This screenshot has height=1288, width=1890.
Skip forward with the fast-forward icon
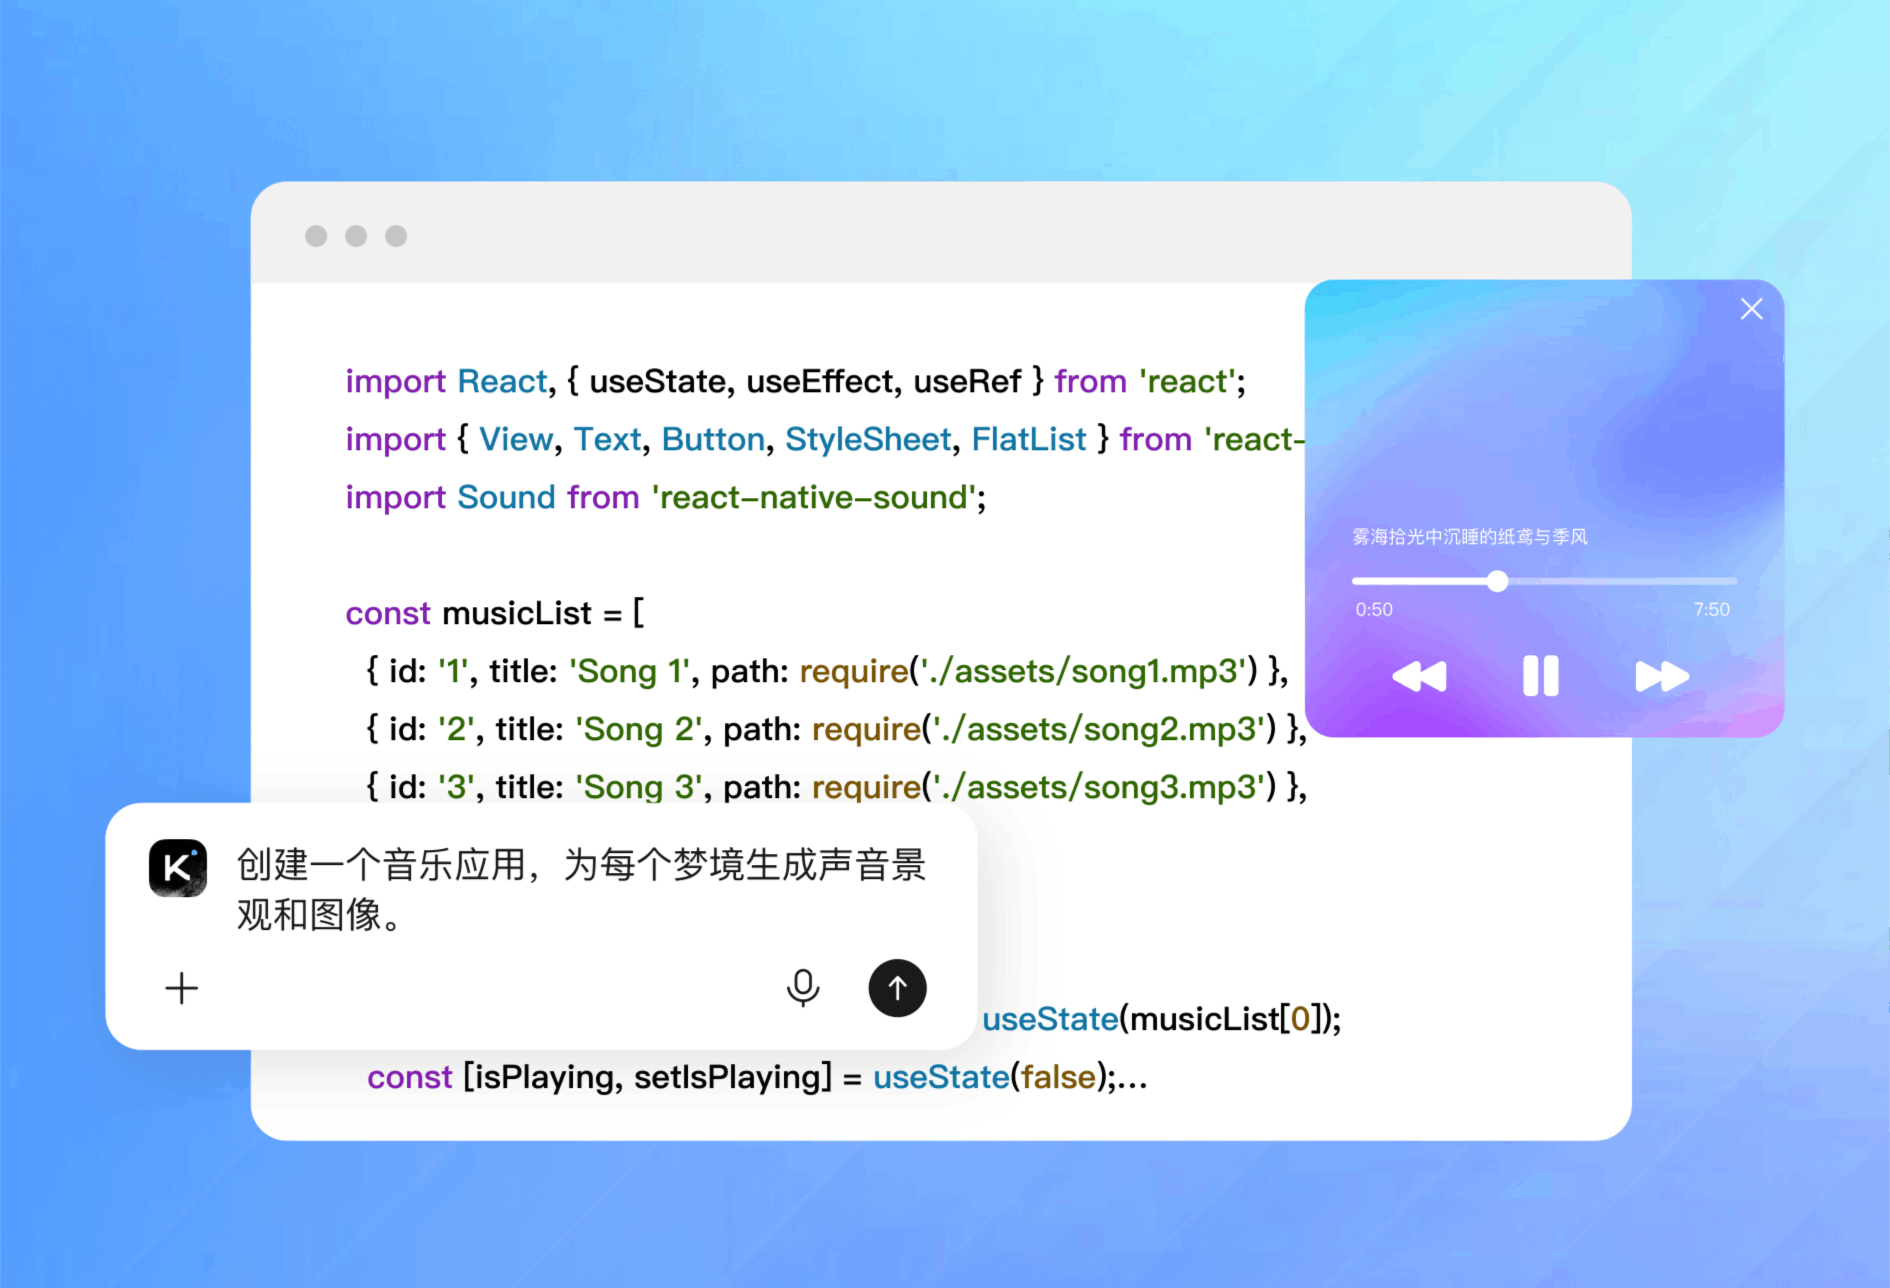[1661, 677]
